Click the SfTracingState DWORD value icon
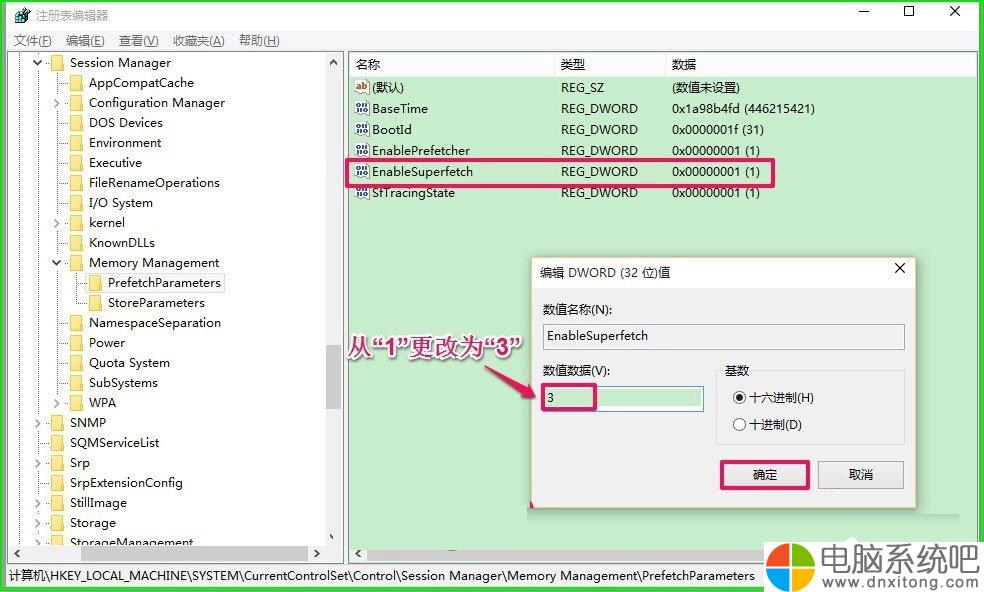 coord(361,192)
